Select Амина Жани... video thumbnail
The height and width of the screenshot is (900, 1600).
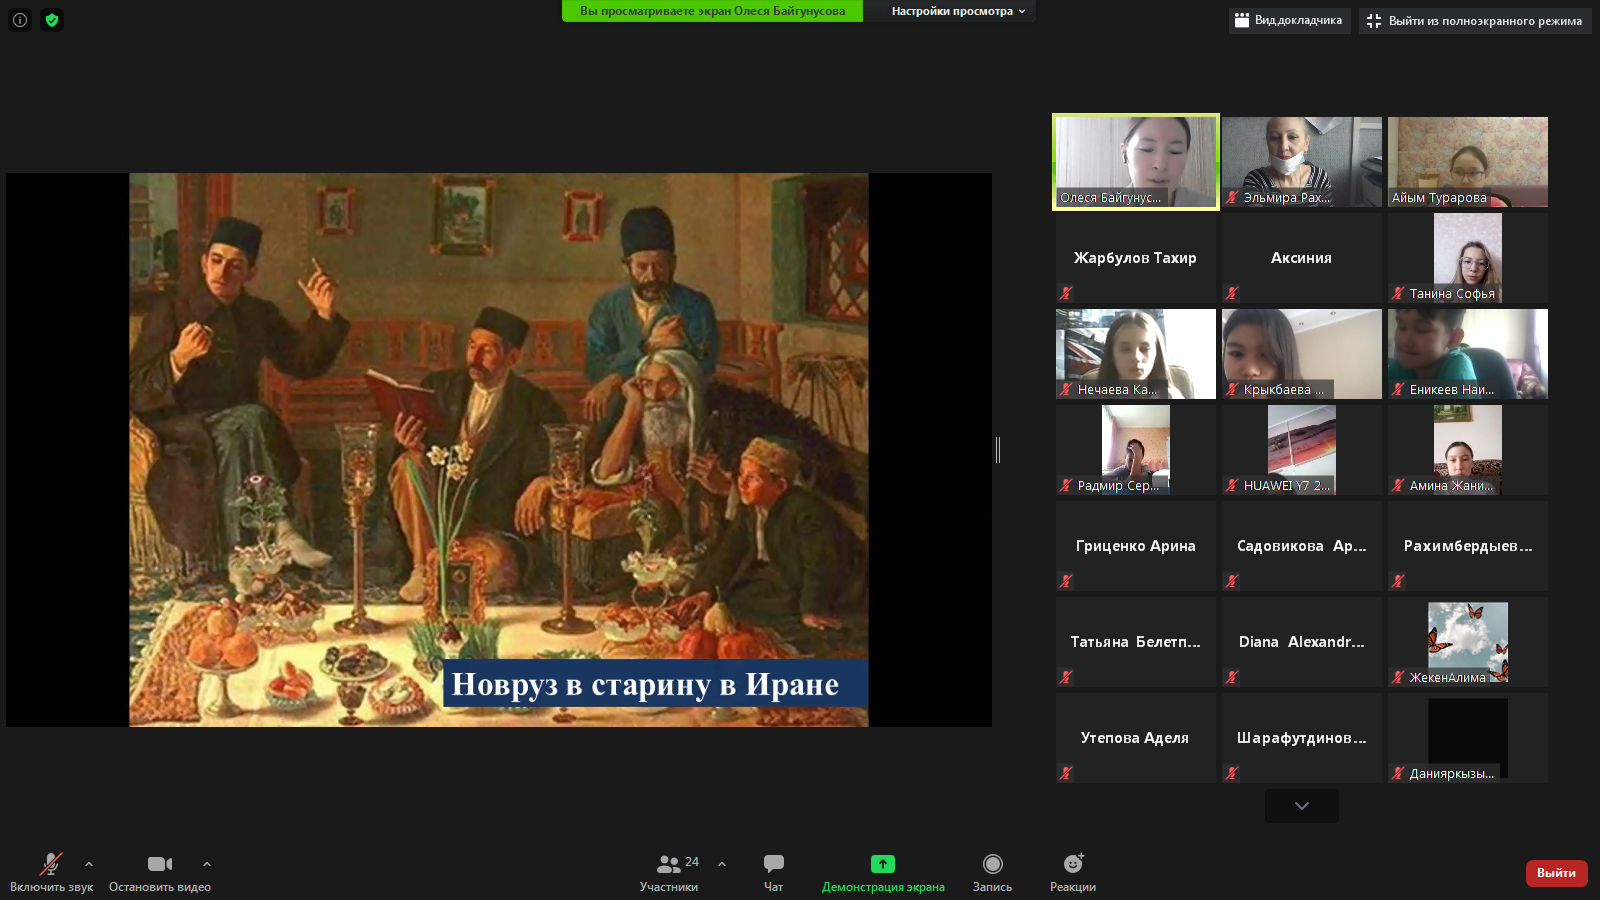(1468, 450)
